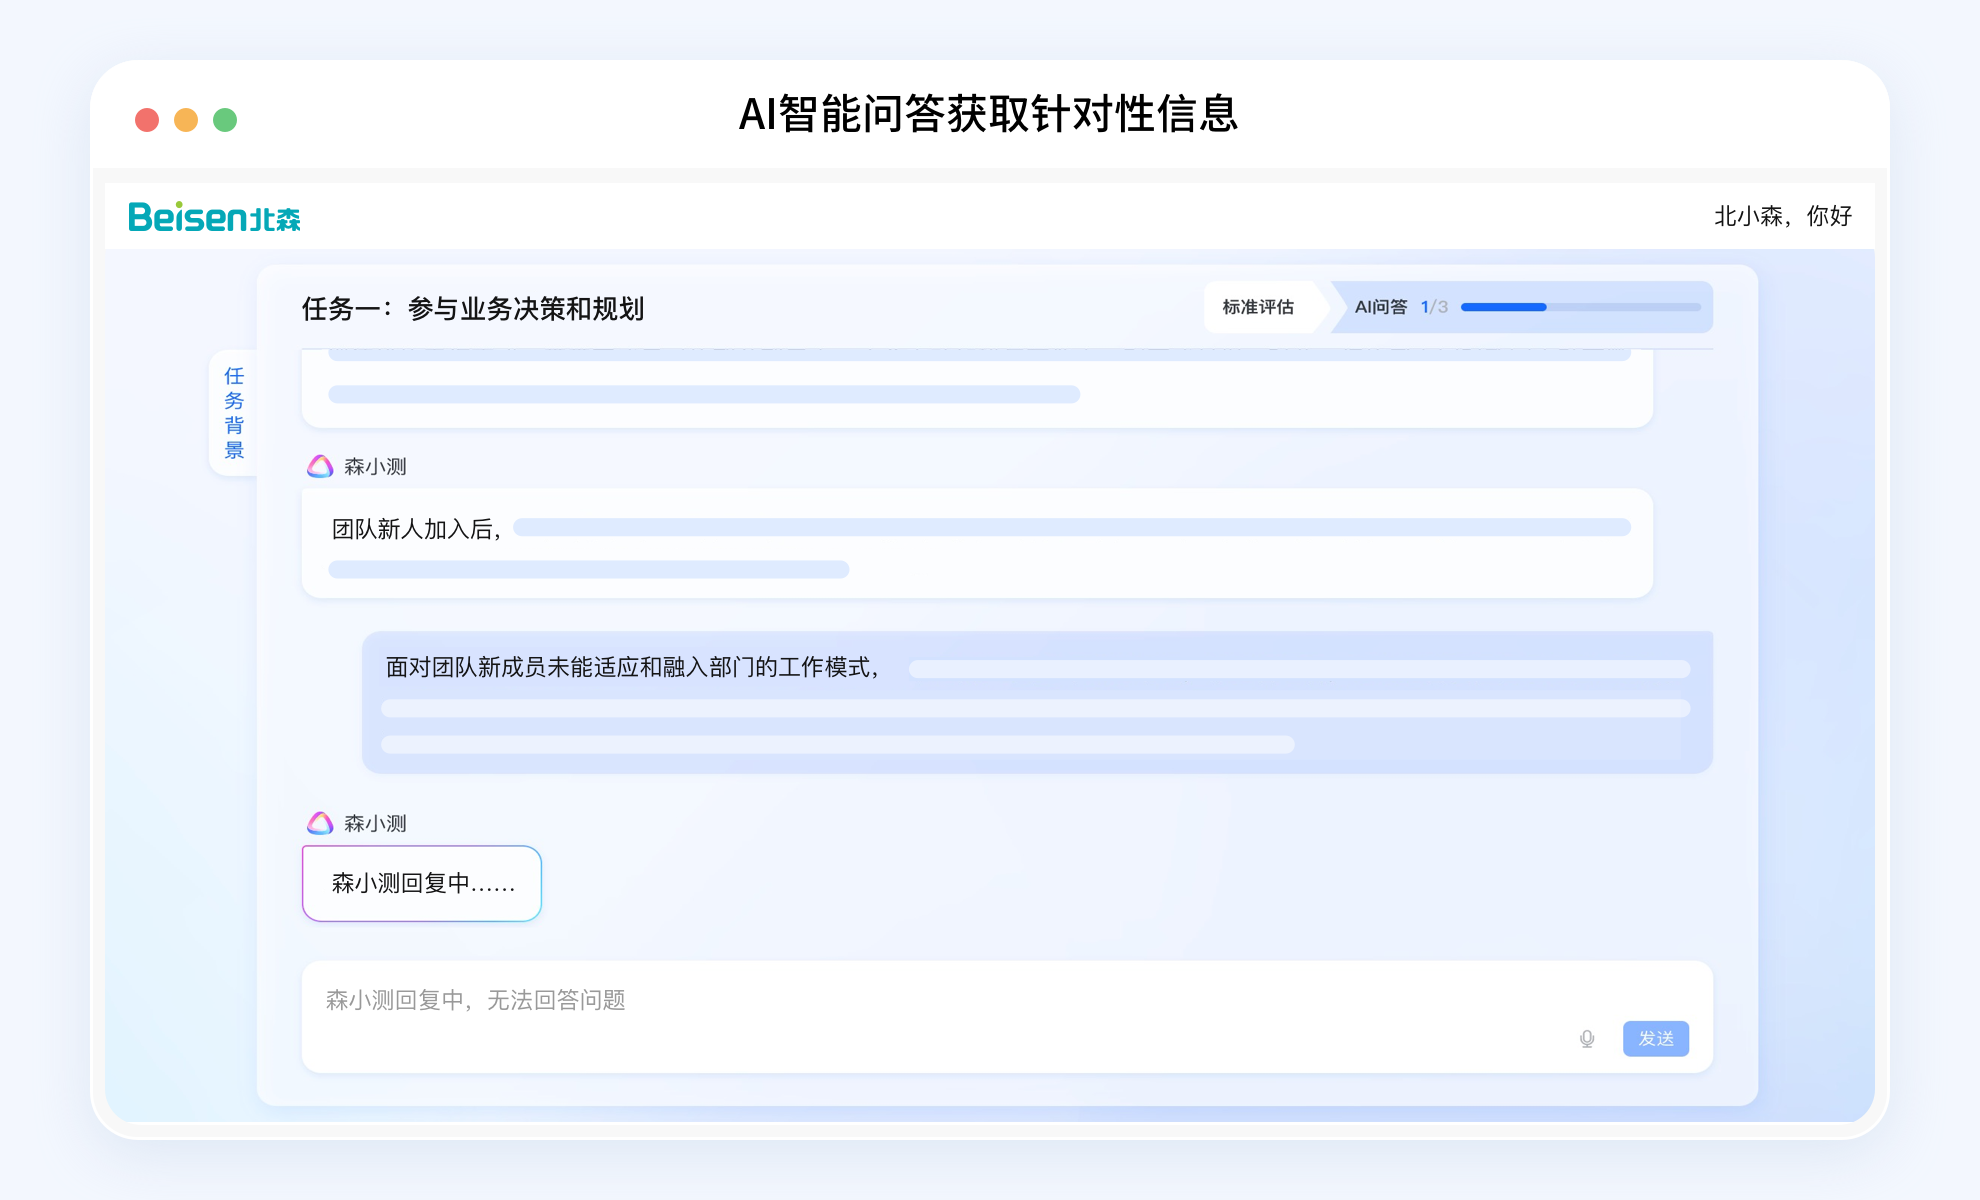Click the microphone voice input icon
This screenshot has width=1980, height=1200.
tap(1587, 1039)
